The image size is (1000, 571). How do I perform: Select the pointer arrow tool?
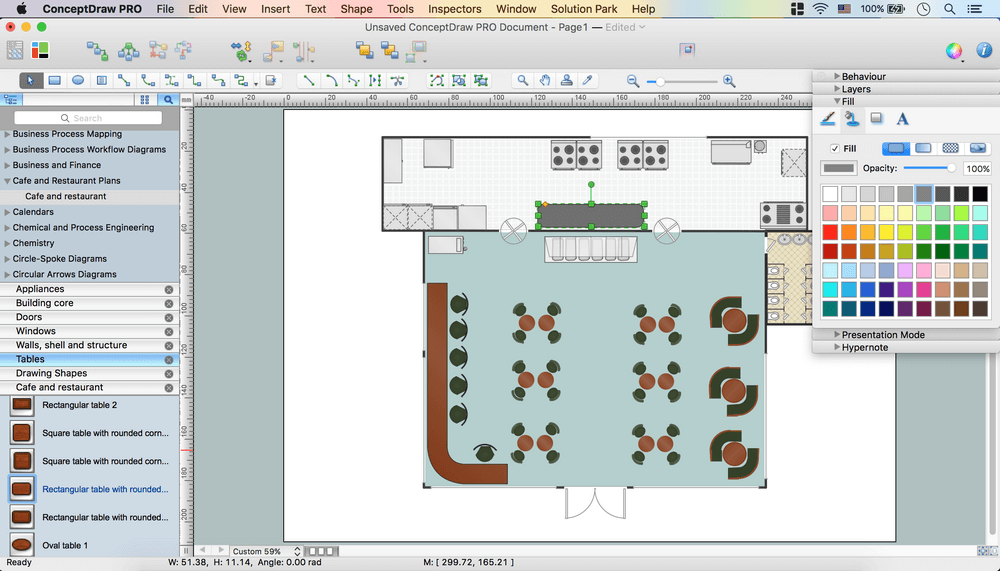30,80
